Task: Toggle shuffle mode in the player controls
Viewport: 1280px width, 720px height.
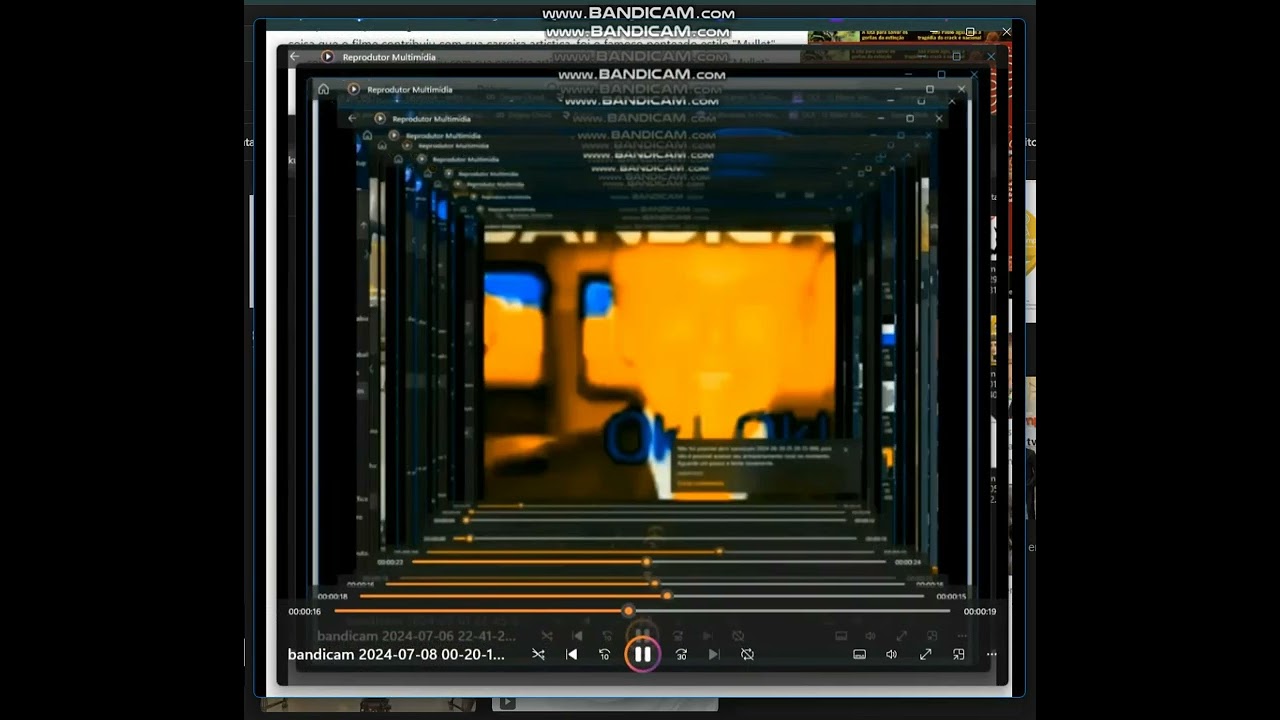Action: click(538, 654)
